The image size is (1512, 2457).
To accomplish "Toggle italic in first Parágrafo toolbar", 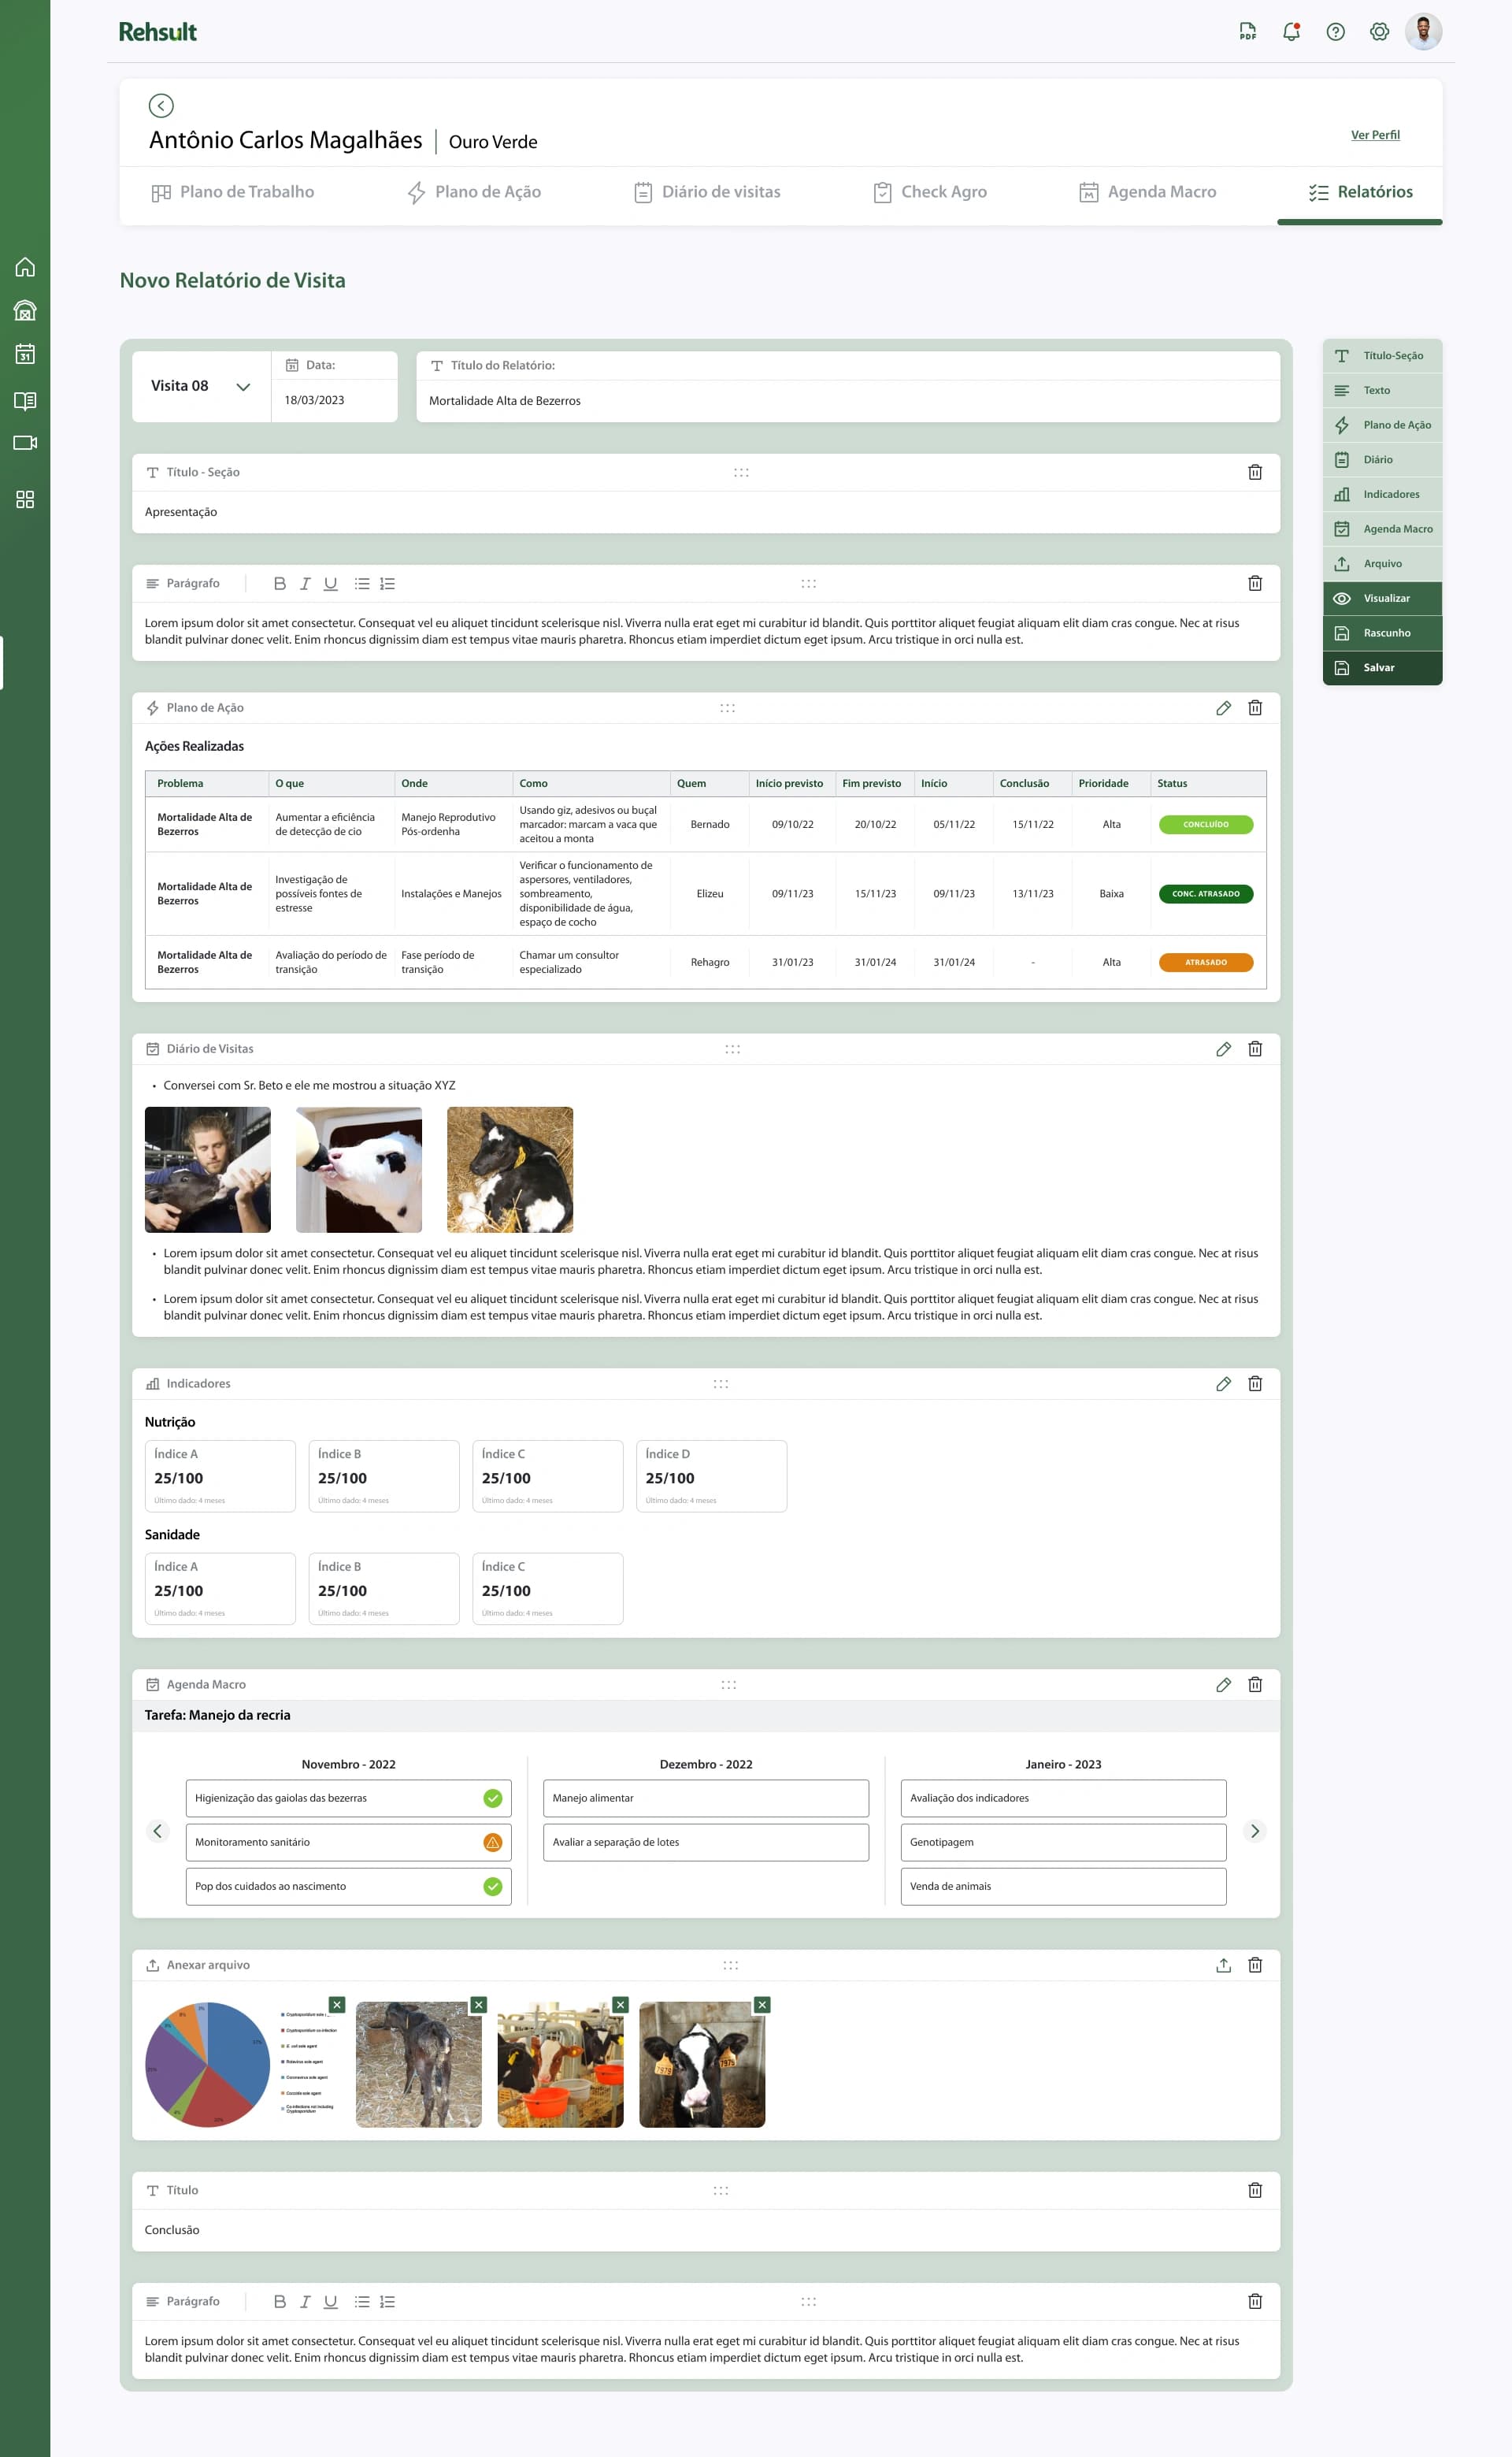I will click(305, 583).
